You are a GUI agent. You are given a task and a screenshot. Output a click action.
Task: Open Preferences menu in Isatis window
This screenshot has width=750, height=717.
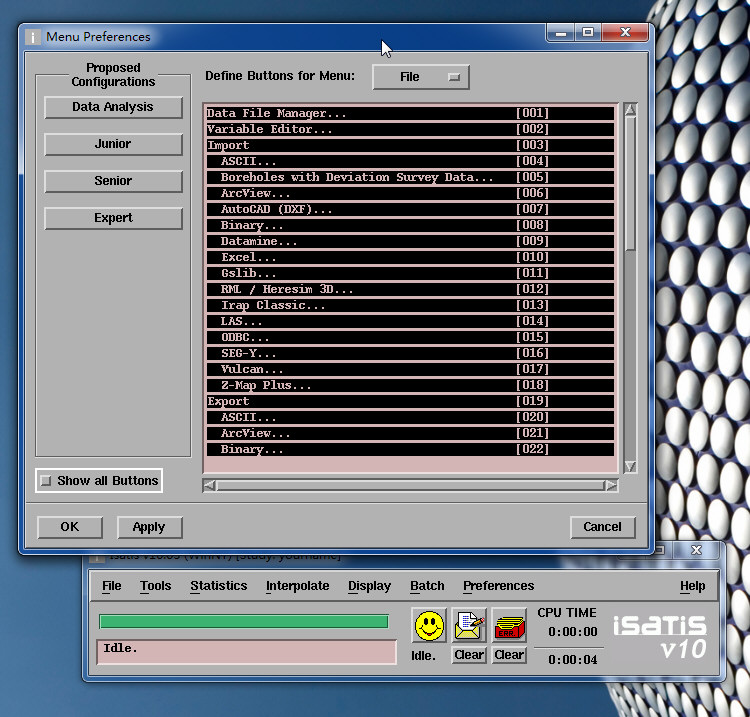point(498,585)
